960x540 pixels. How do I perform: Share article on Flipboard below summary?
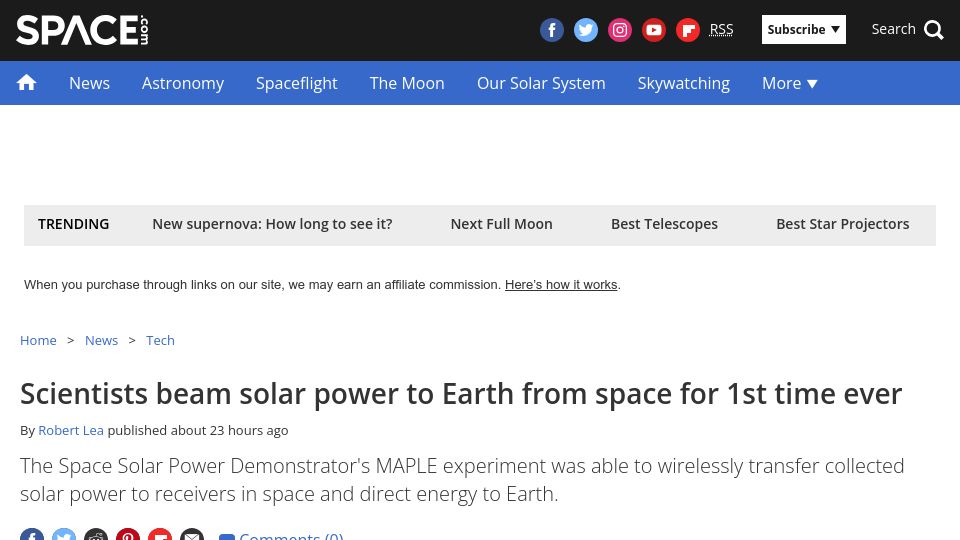160,534
